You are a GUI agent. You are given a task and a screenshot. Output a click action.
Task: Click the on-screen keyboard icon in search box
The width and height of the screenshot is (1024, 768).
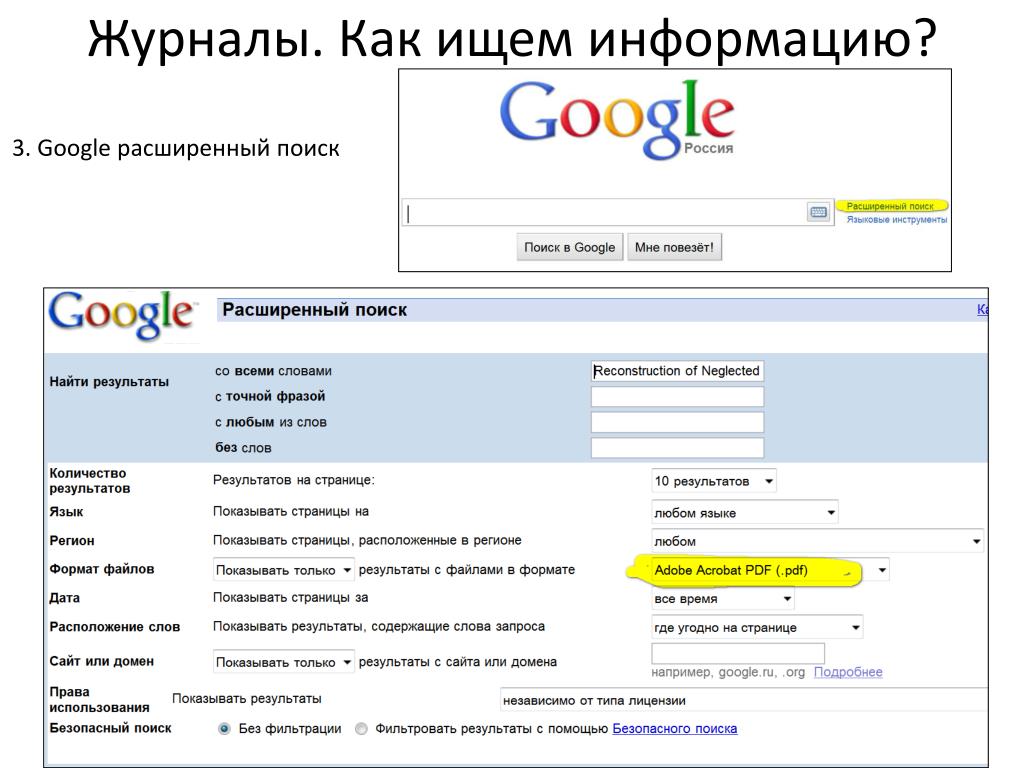[x=818, y=212]
